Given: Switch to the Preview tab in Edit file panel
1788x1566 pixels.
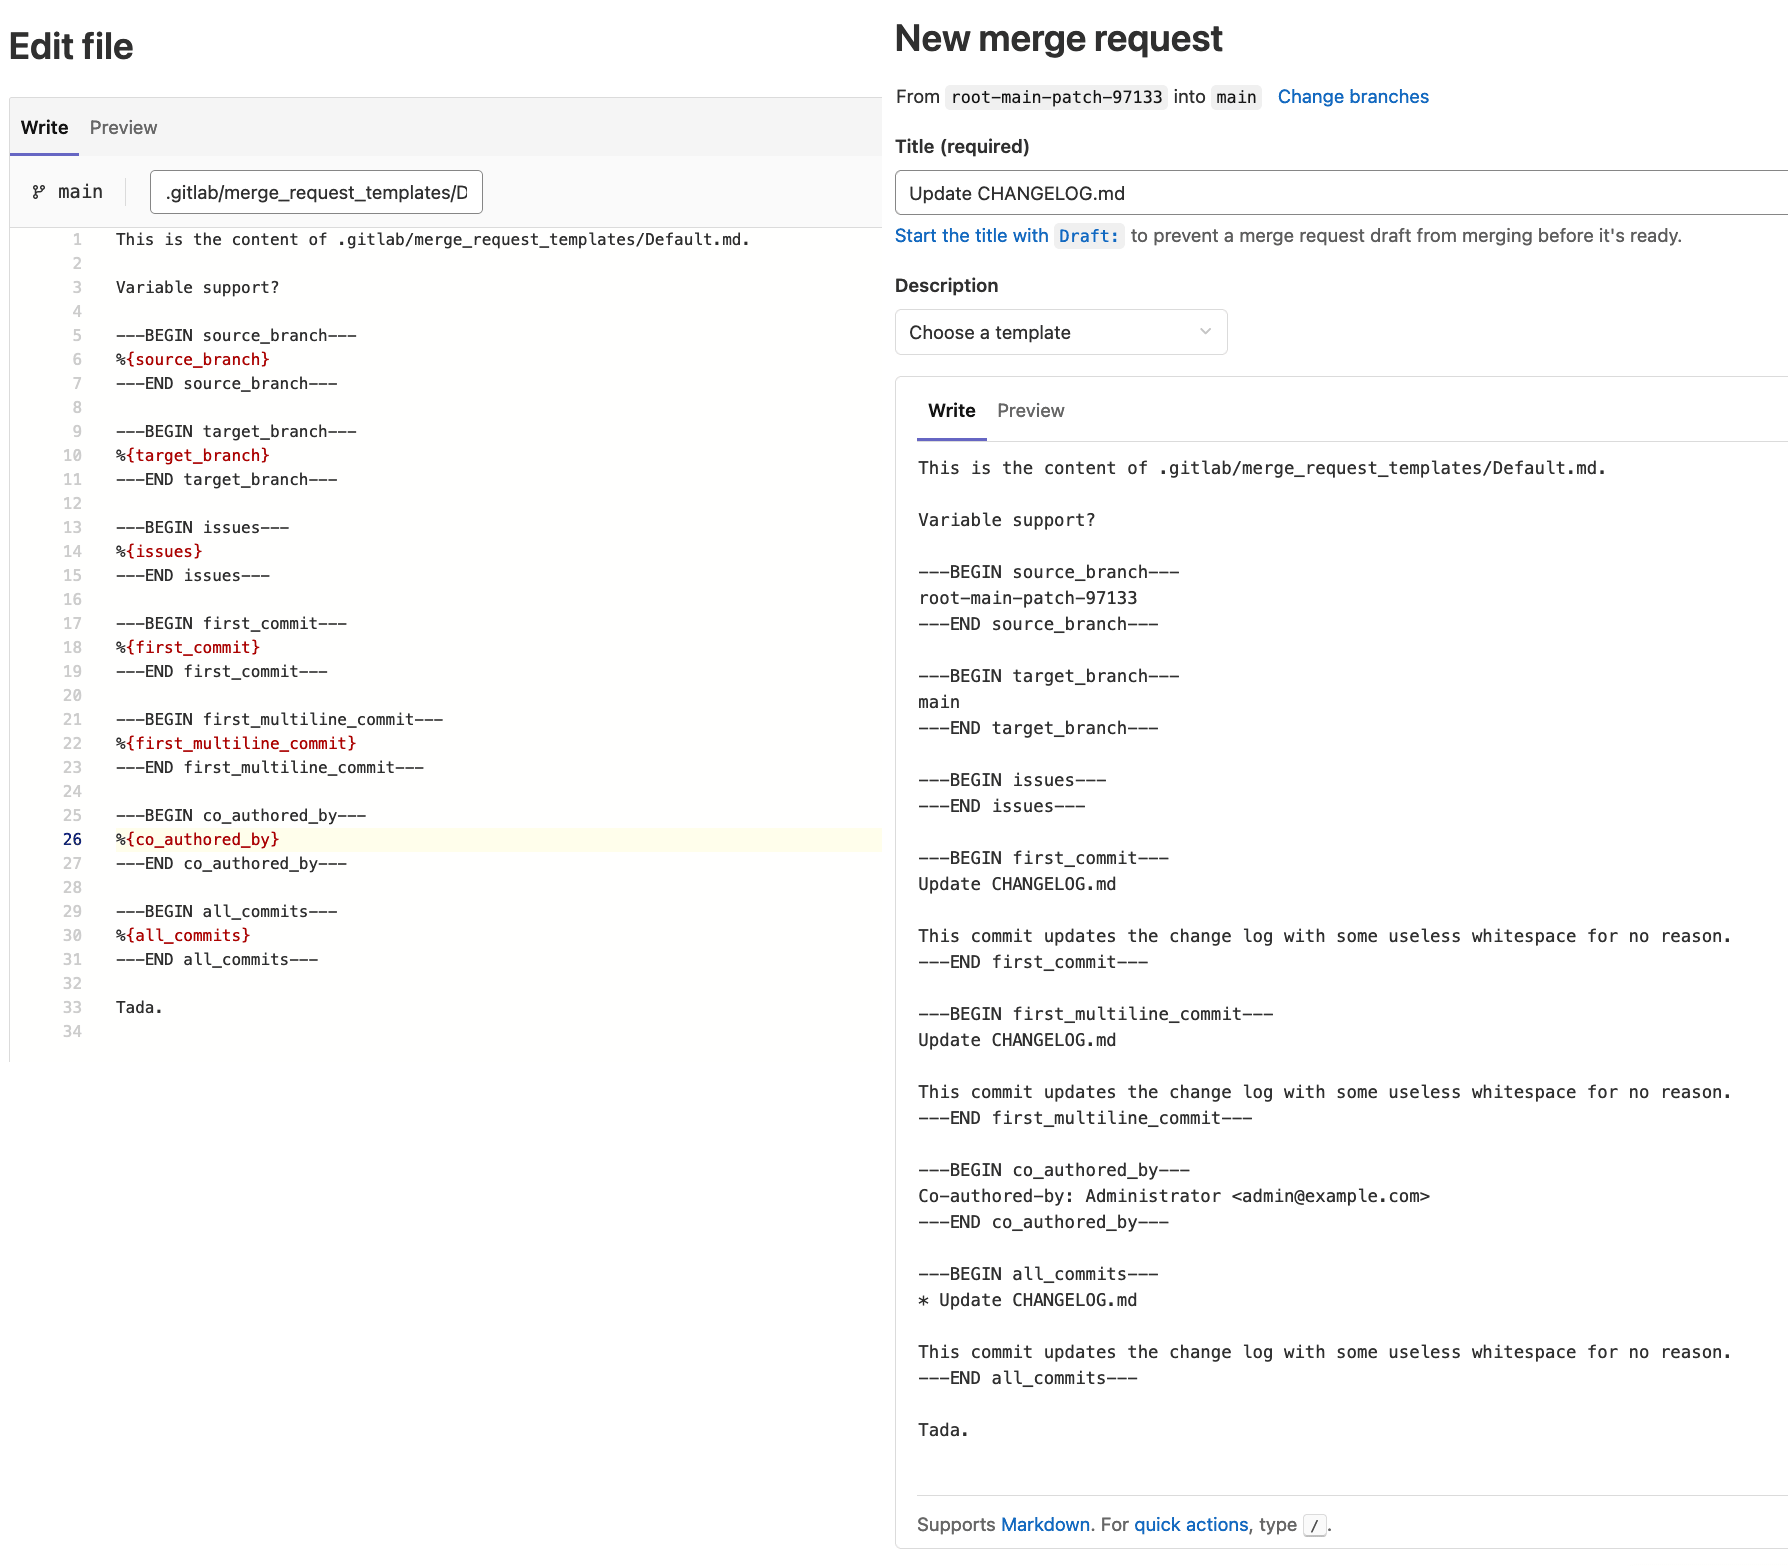Looking at the screenshot, I should pyautogui.click(x=123, y=127).
